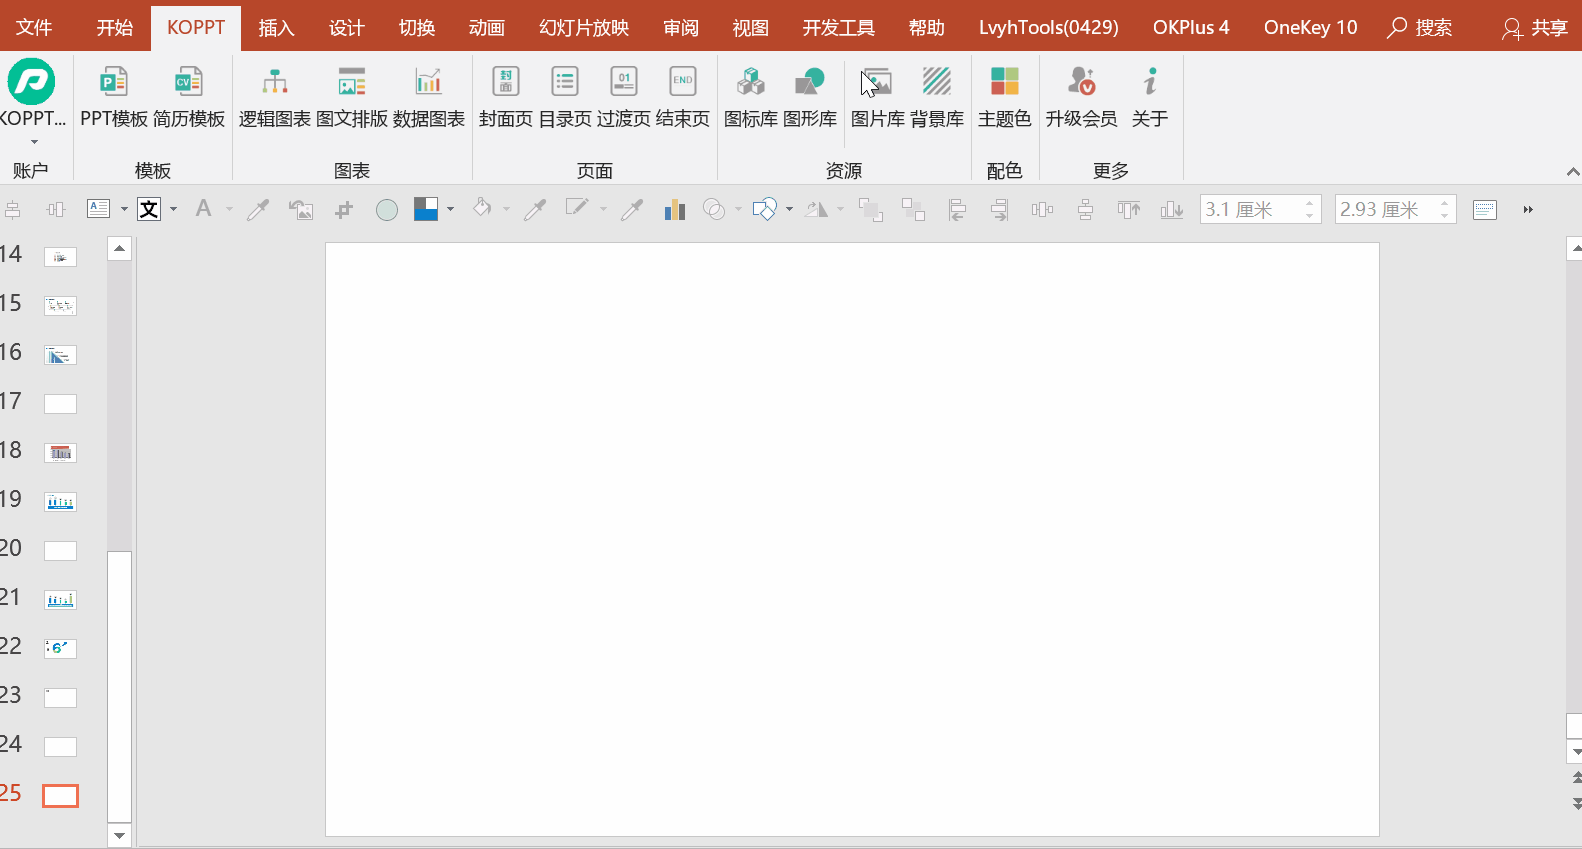The image size is (1582, 849).
Task: Insert a 逻辑图表 logic diagram
Action: (x=274, y=96)
